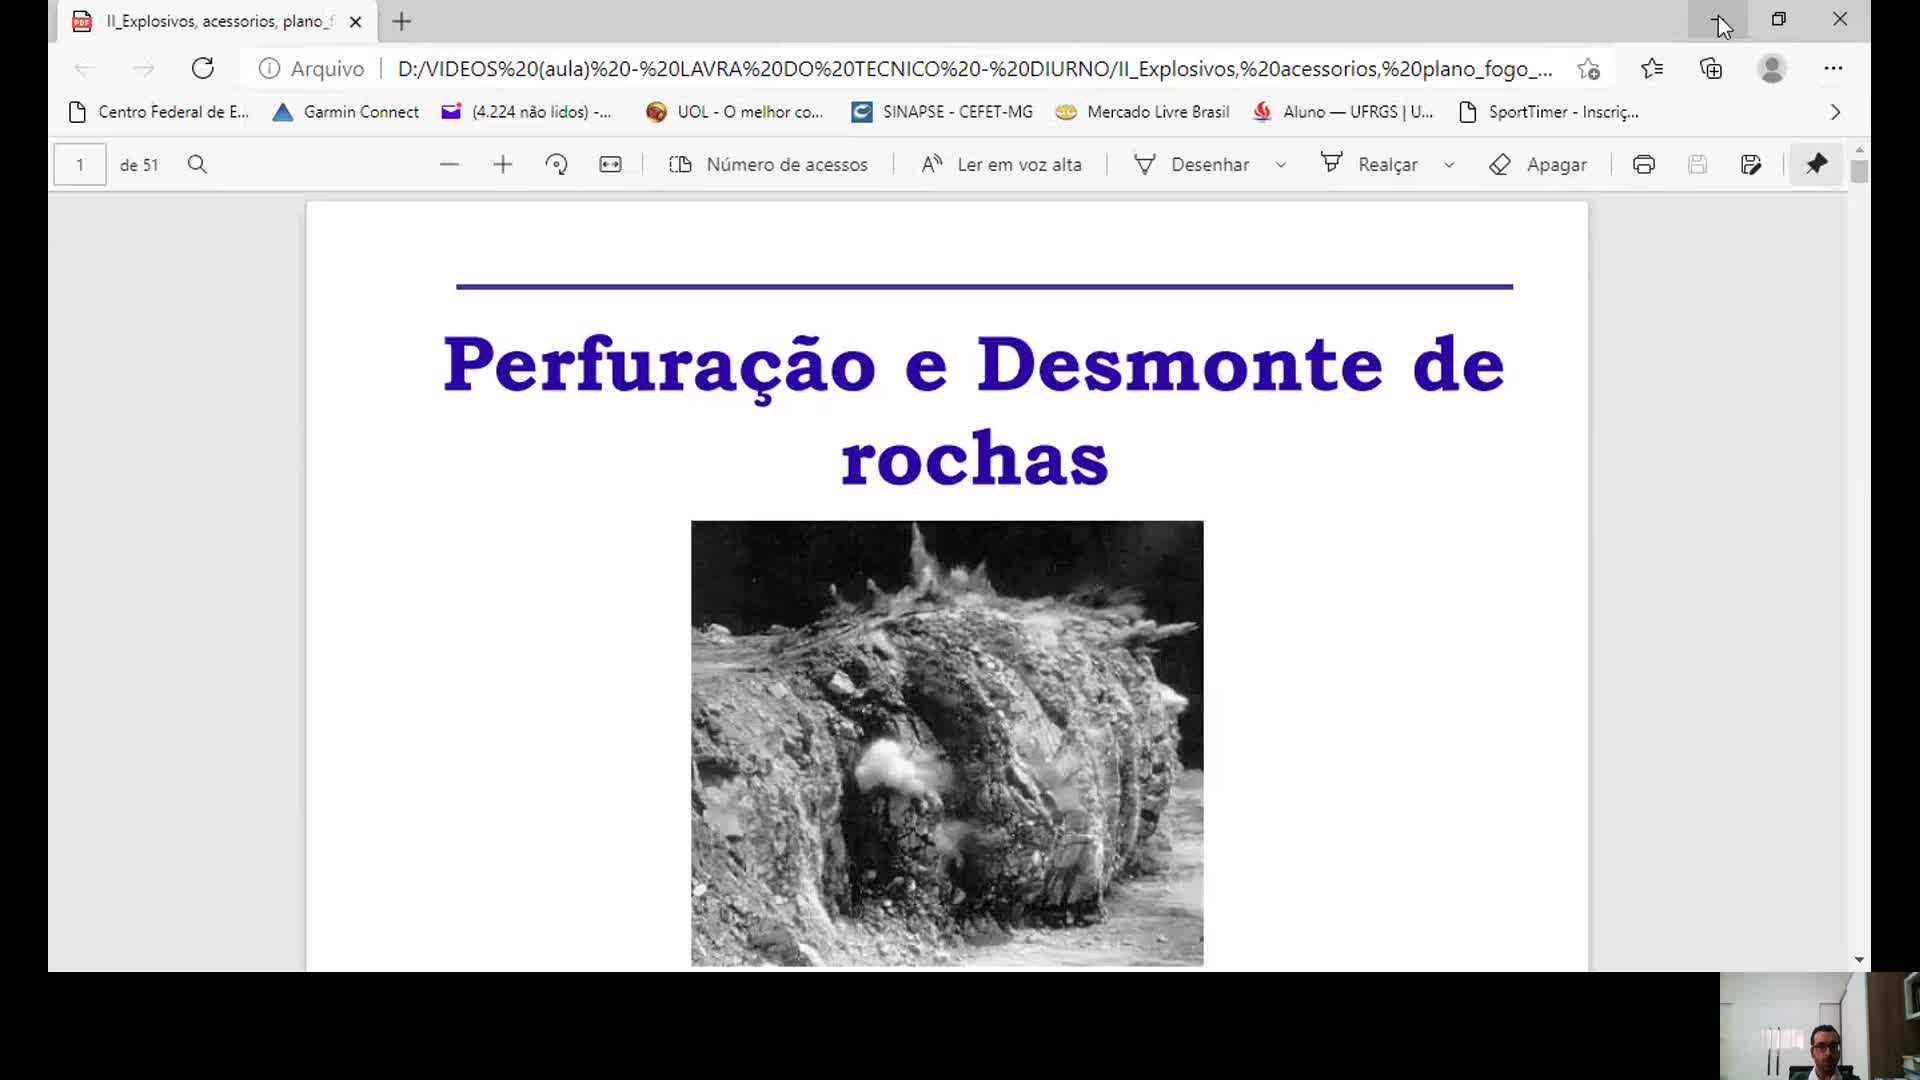1920x1080 pixels.
Task: Click the PDF vertical scrollbar thumb
Action: coord(1859,171)
